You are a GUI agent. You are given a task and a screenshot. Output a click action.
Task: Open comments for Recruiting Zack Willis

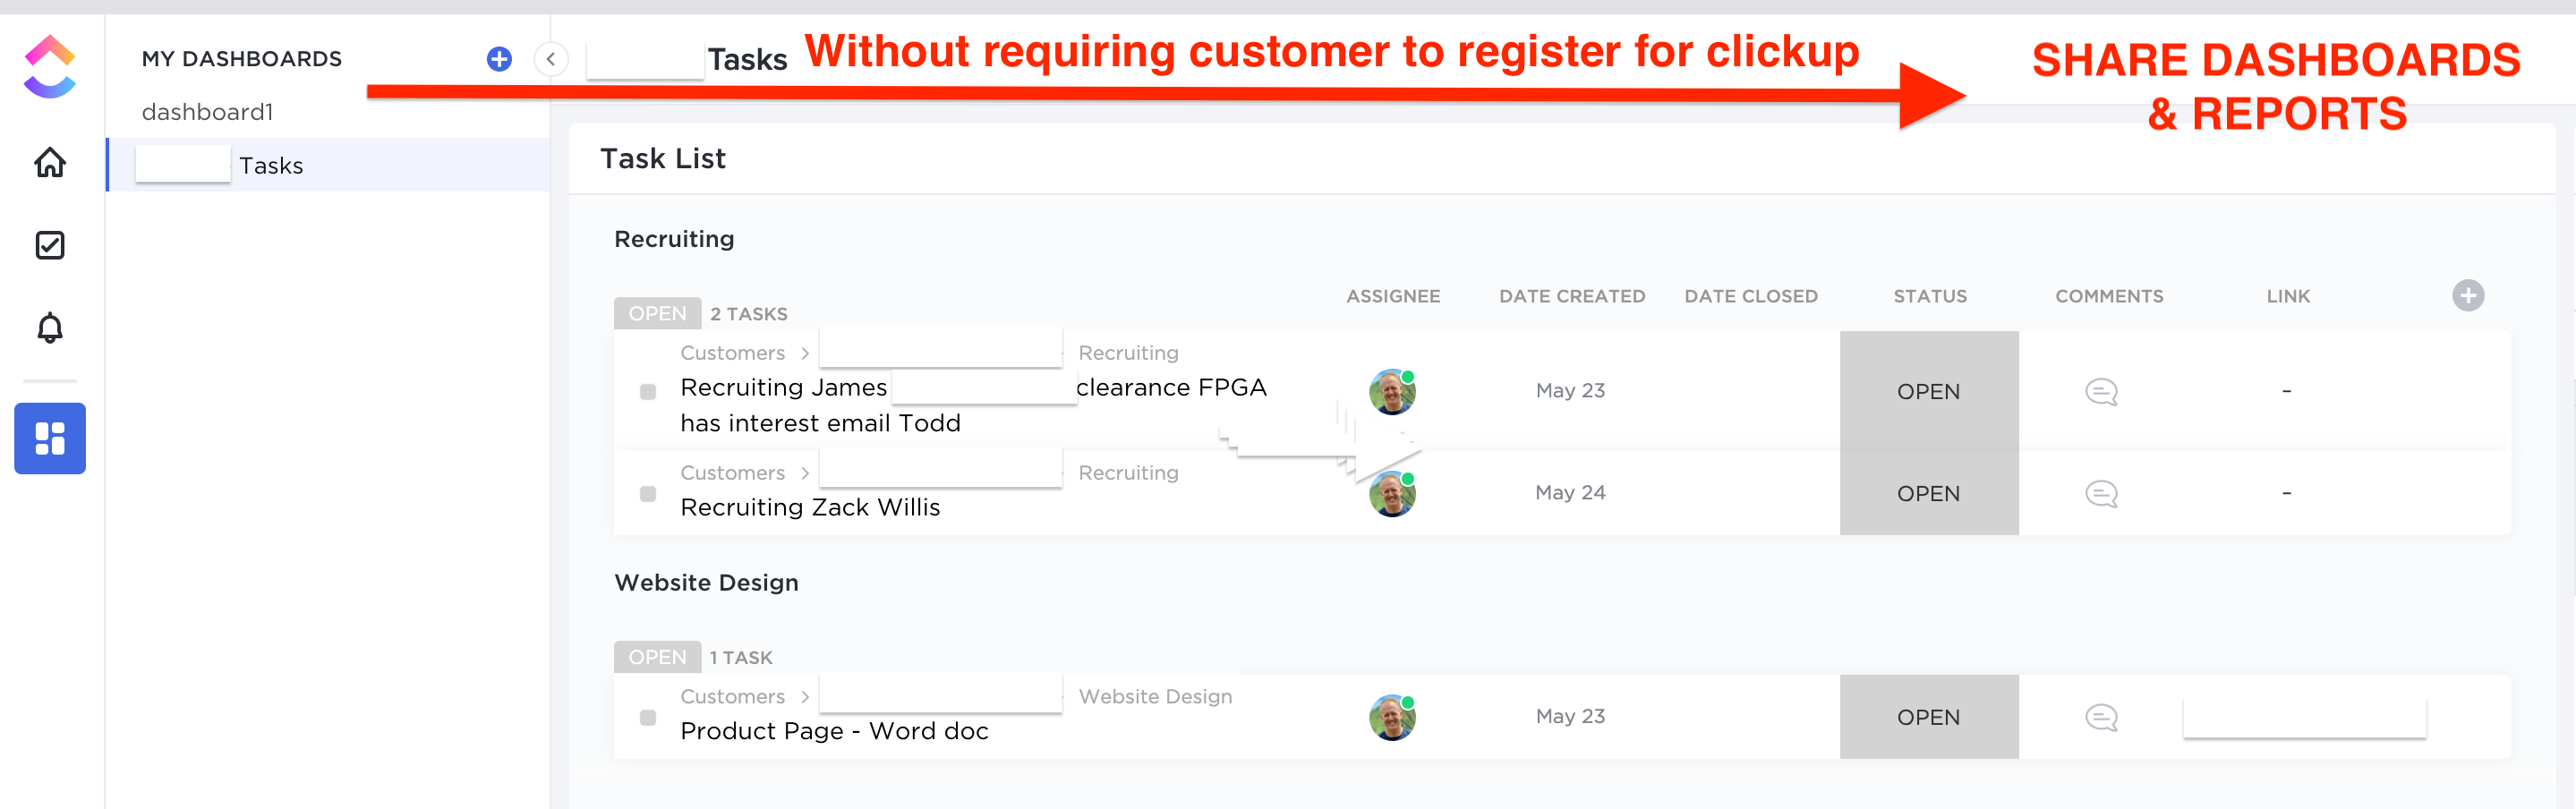(x=2101, y=494)
